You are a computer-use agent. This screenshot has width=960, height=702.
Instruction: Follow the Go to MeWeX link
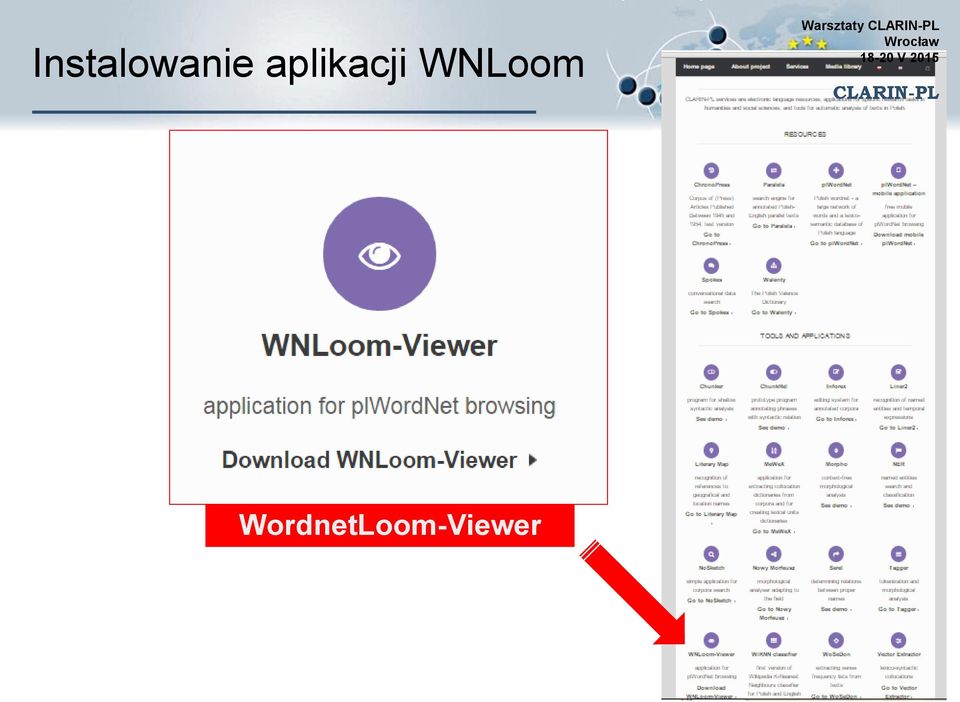774,531
